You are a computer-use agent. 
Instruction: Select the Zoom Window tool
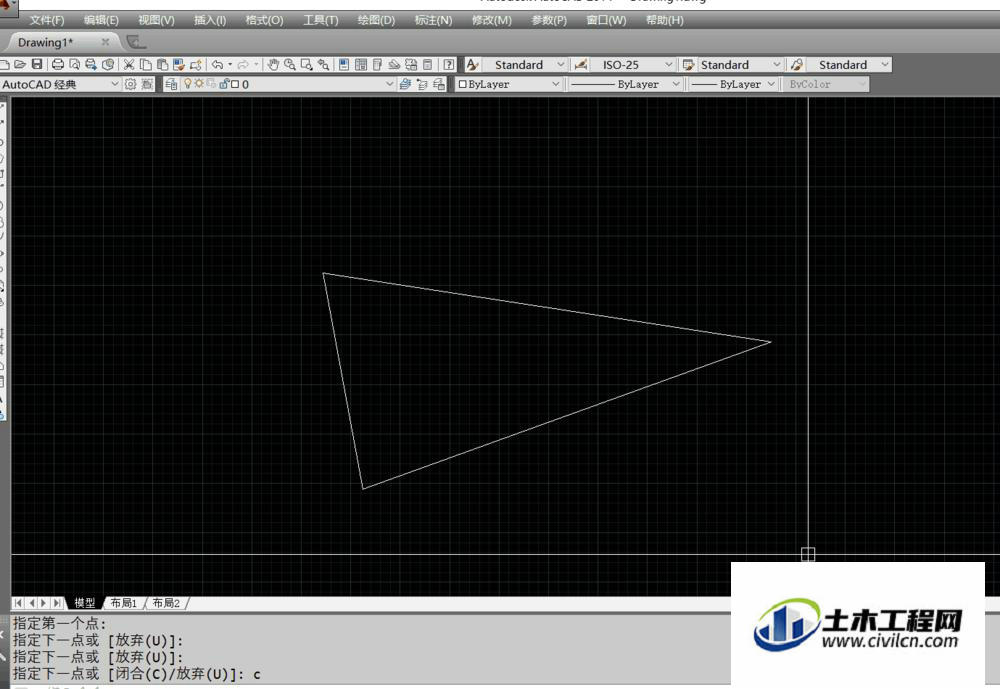pyautogui.click(x=307, y=64)
